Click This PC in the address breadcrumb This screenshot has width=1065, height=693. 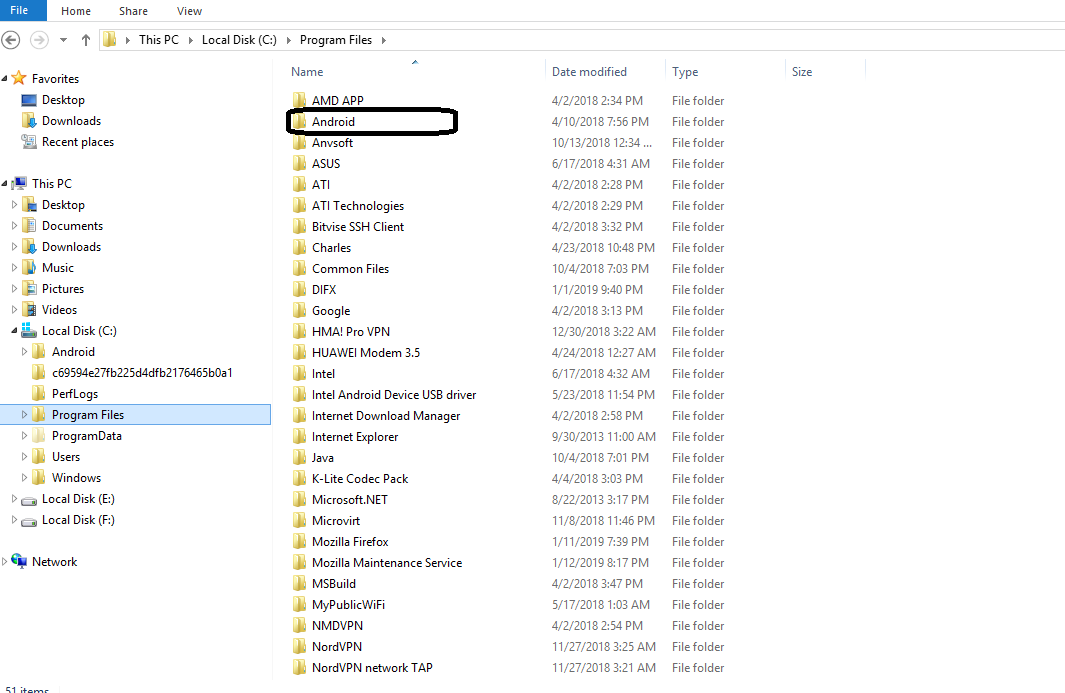click(x=158, y=40)
